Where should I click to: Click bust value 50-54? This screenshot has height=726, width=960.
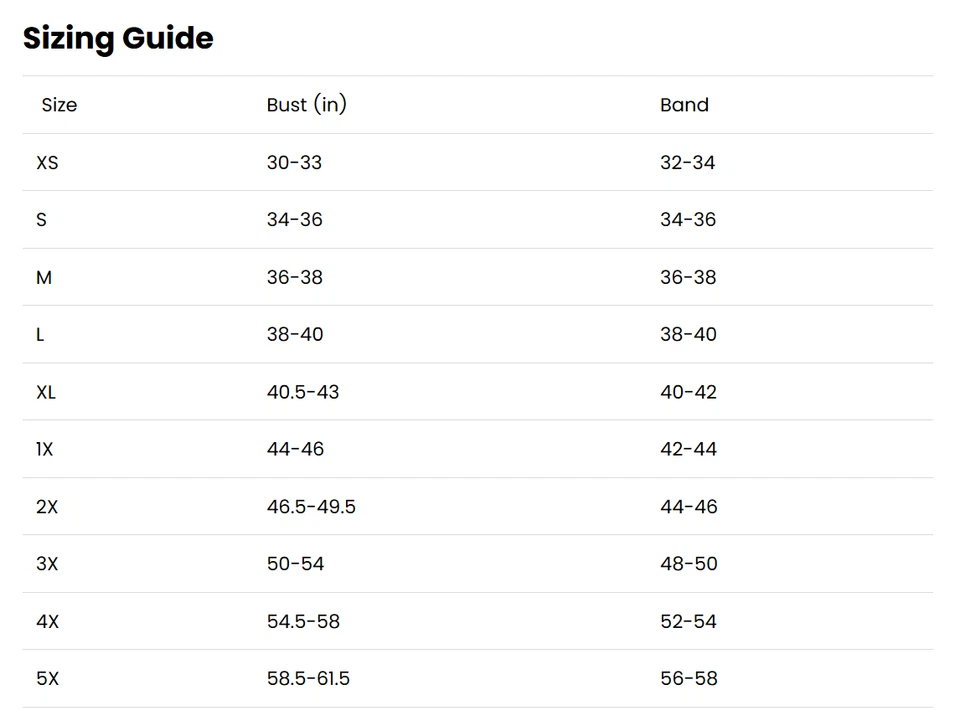point(295,564)
